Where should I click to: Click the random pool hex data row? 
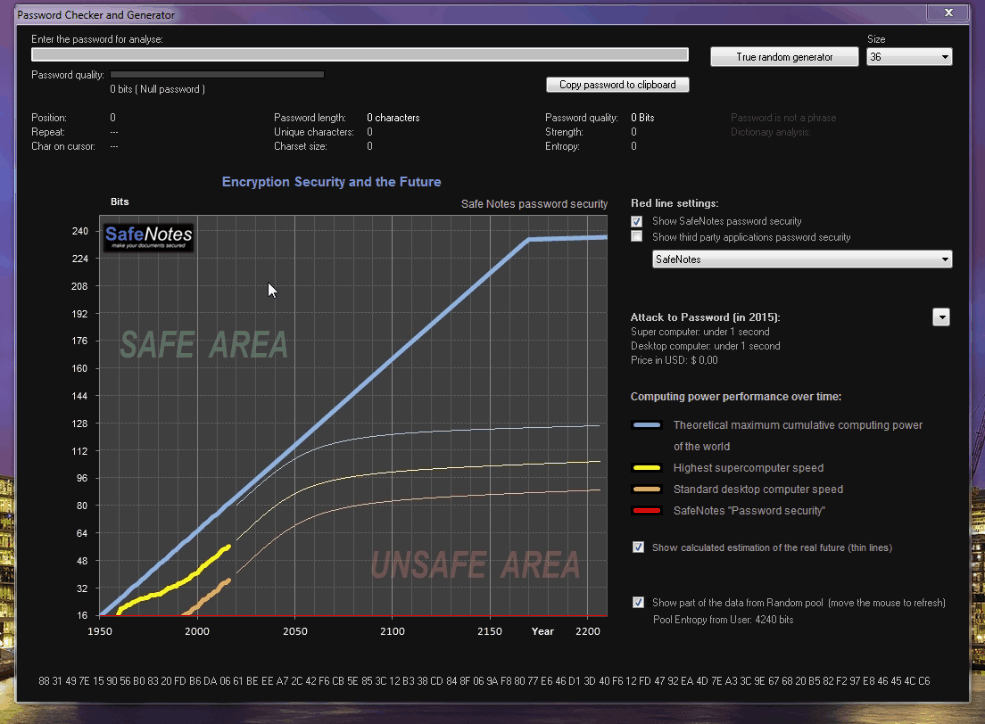click(x=484, y=681)
